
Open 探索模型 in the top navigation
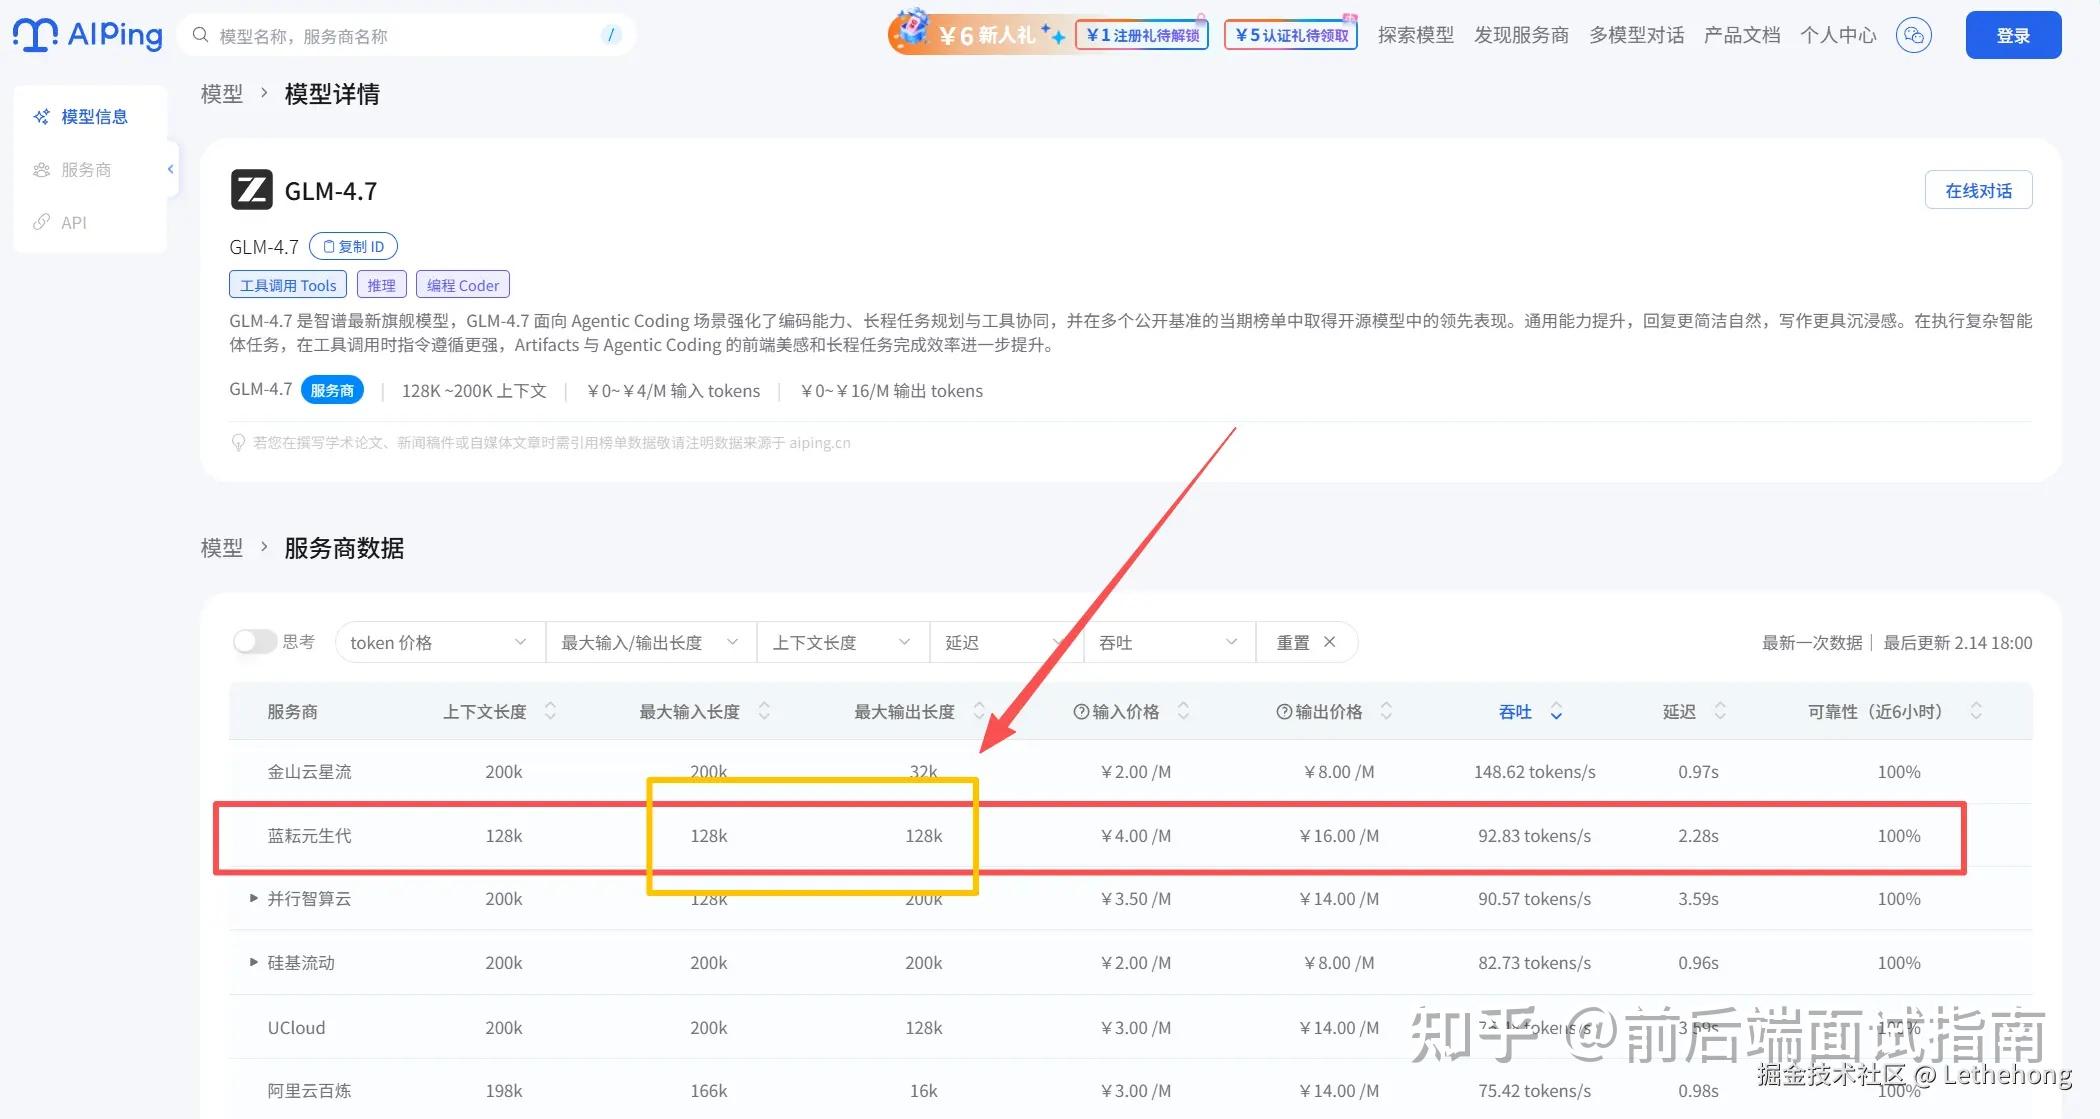(x=1415, y=34)
